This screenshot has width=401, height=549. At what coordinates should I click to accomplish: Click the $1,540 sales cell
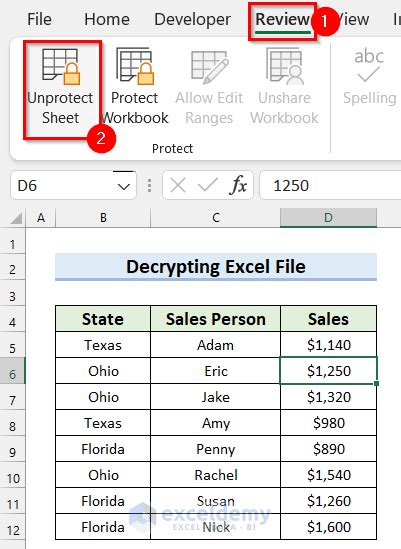point(329,475)
